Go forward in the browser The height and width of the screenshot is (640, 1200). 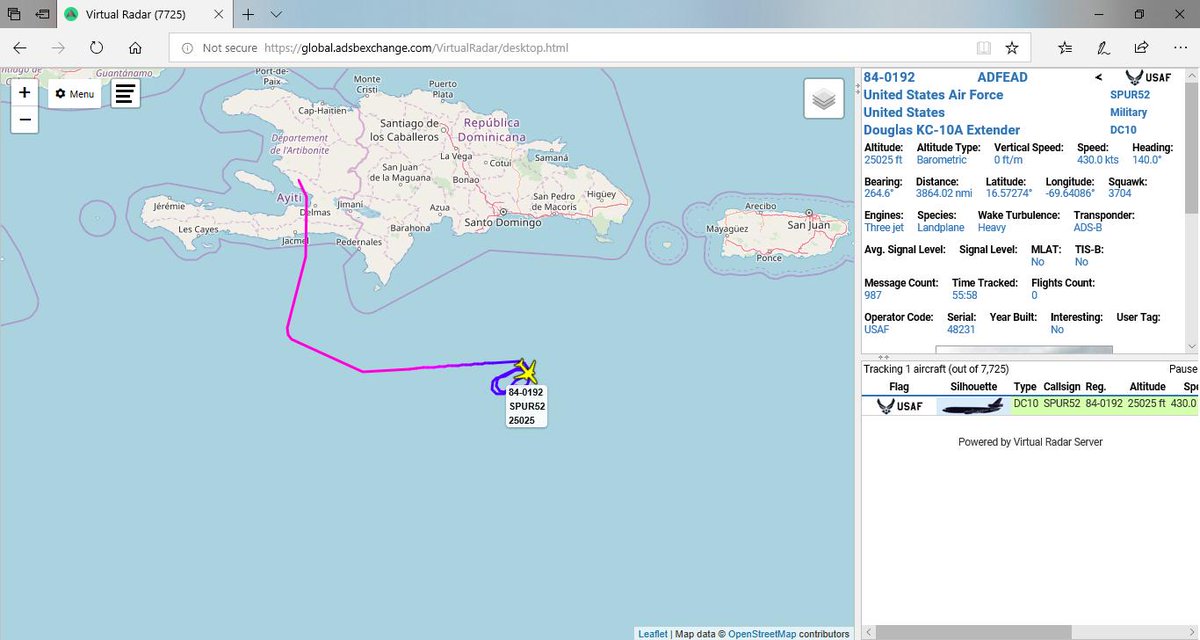(58, 47)
